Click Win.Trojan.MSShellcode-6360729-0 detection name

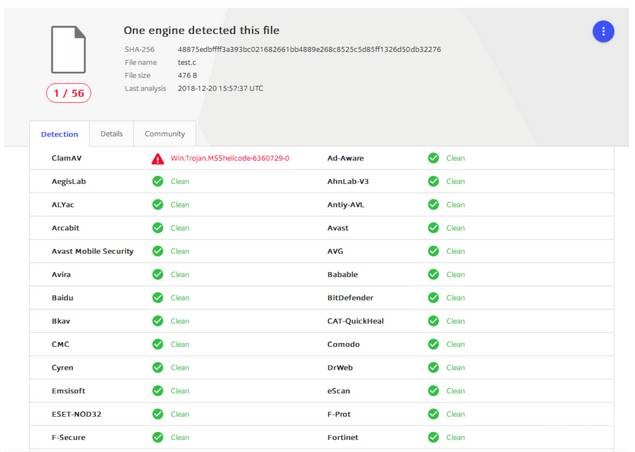pyautogui.click(x=230, y=158)
